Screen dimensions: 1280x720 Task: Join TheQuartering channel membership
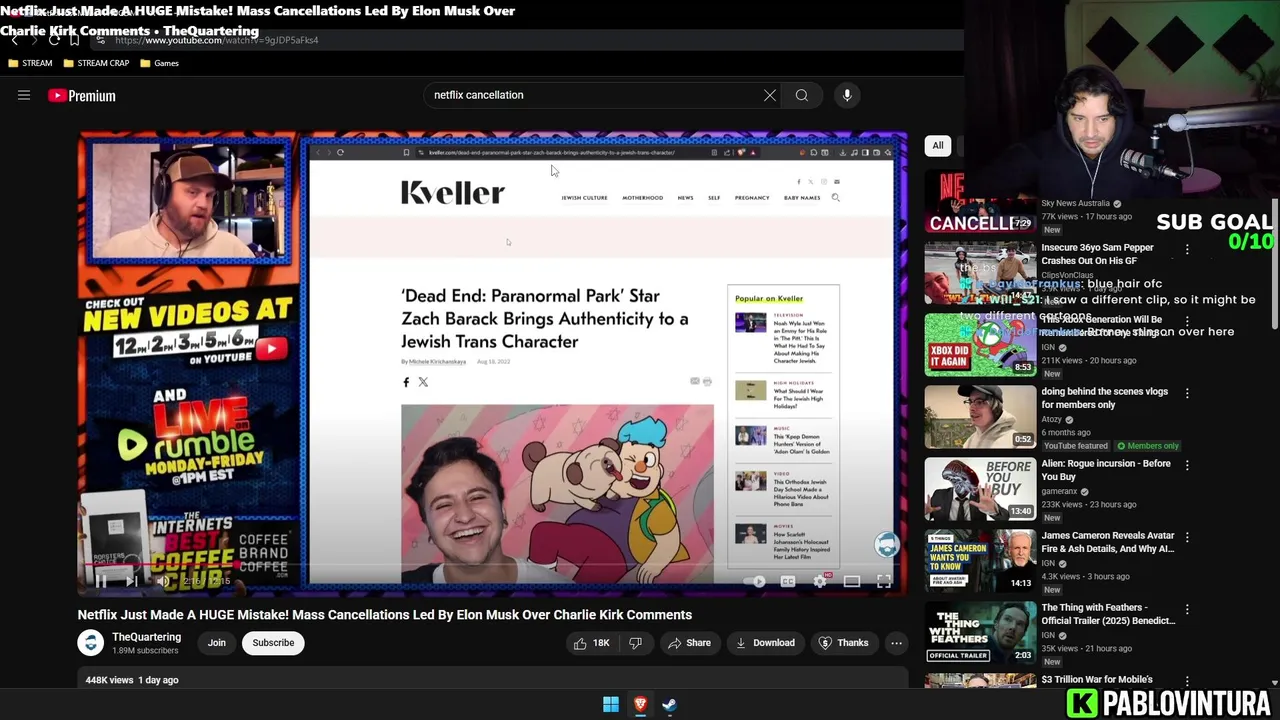[217, 643]
